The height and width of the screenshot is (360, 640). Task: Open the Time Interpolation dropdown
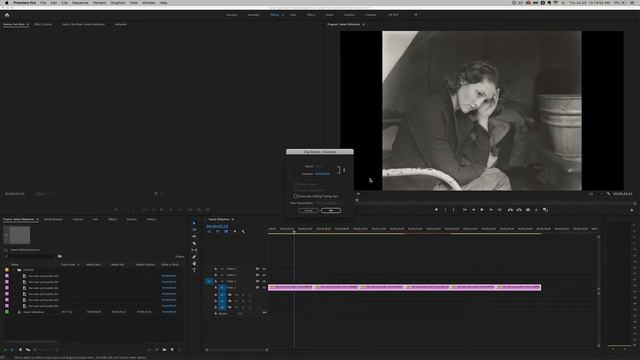pyautogui.click(x=329, y=203)
